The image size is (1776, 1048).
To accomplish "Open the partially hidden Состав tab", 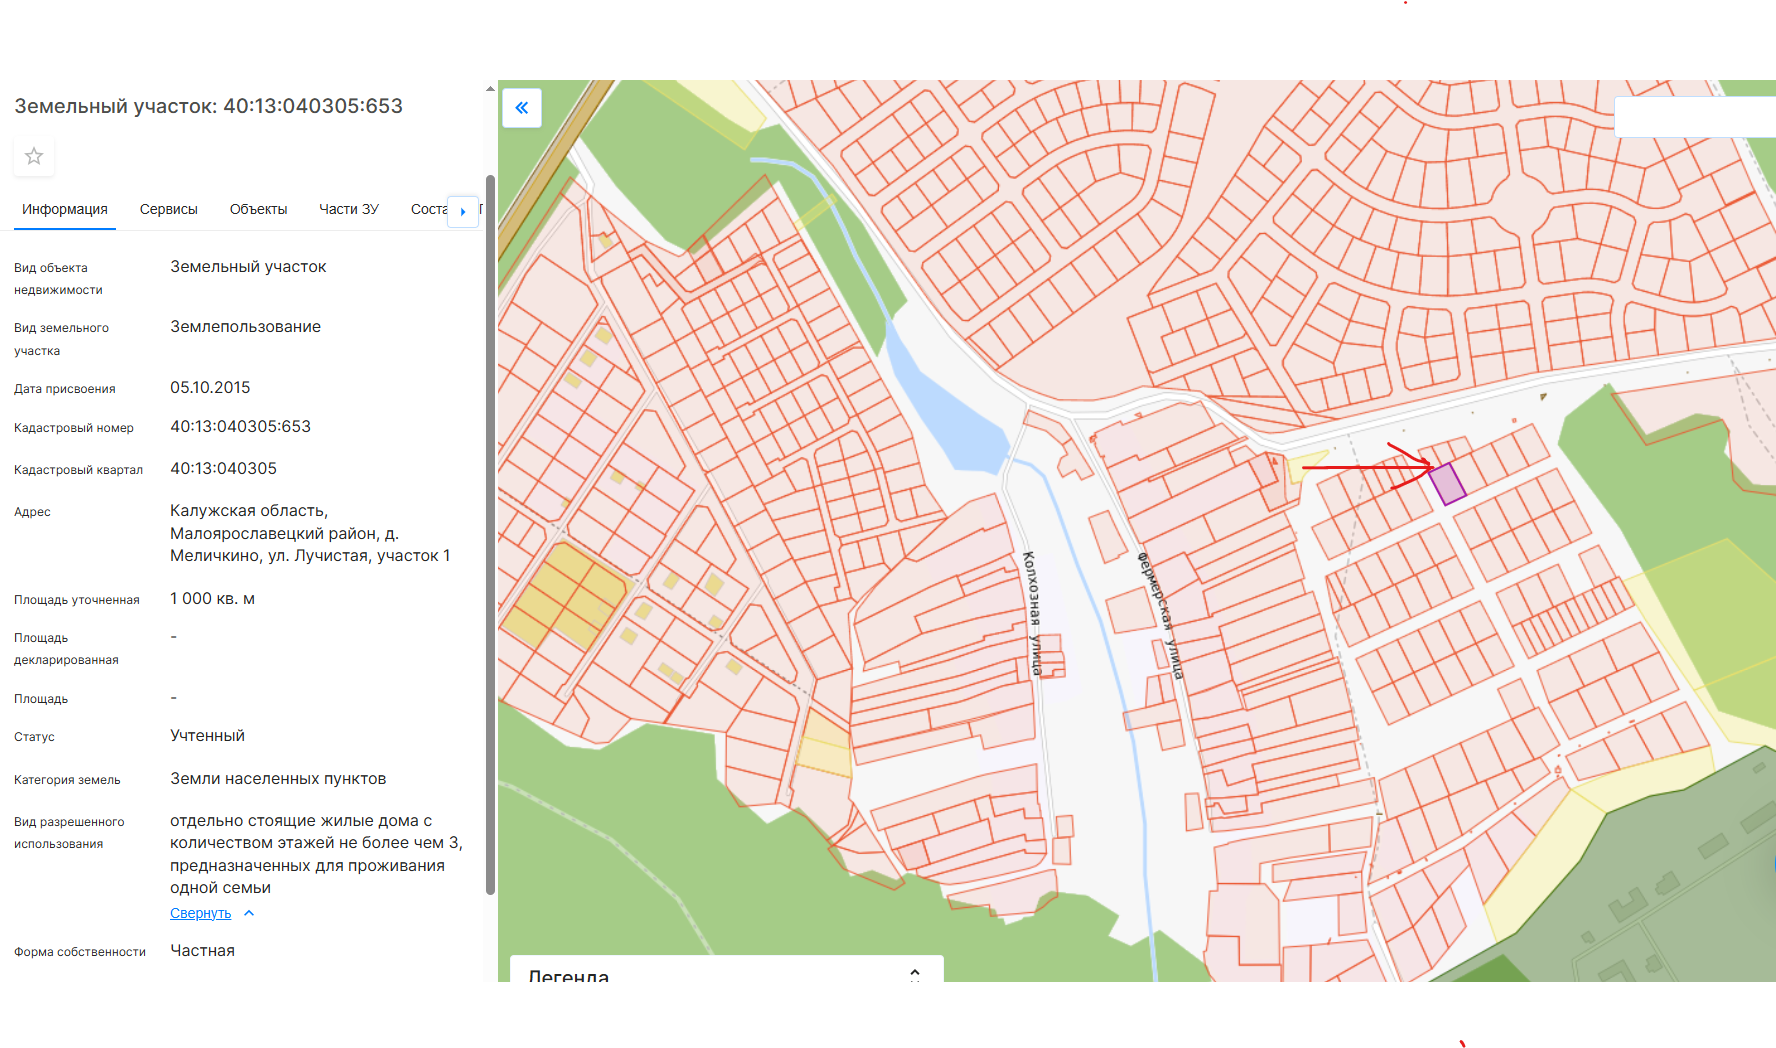I will coord(428,209).
